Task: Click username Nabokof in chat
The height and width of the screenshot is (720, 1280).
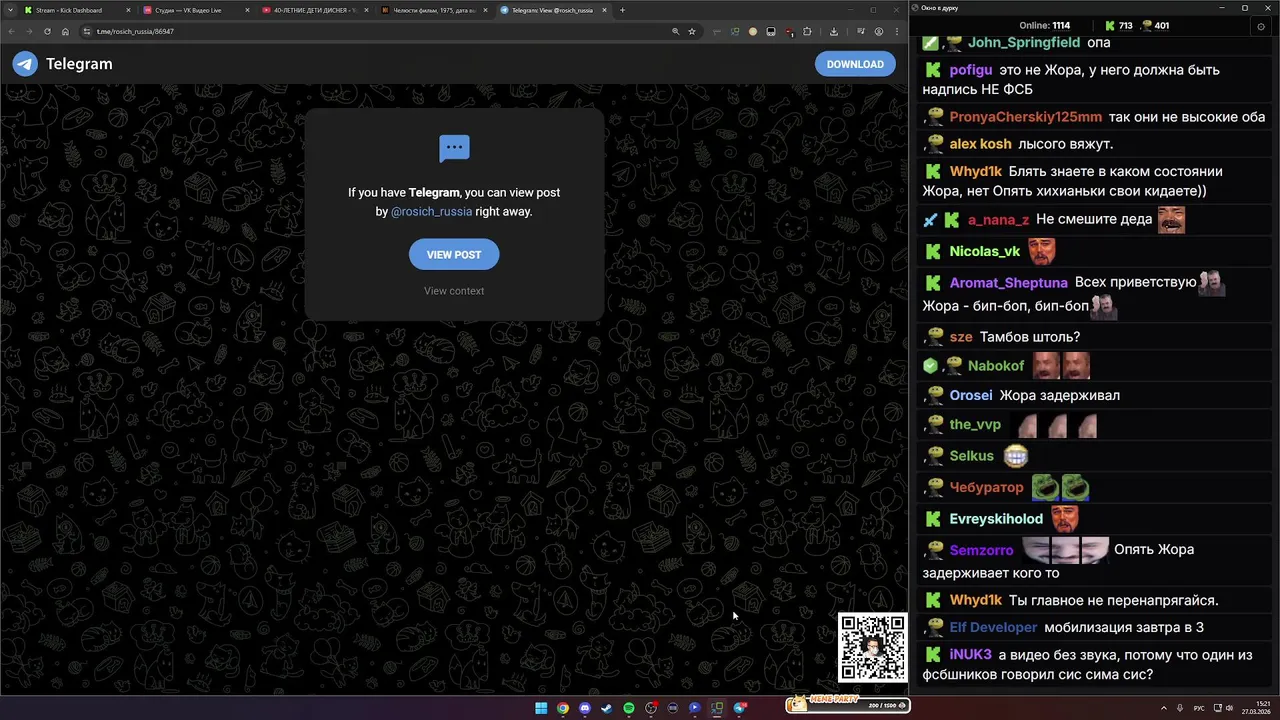Action: point(996,366)
